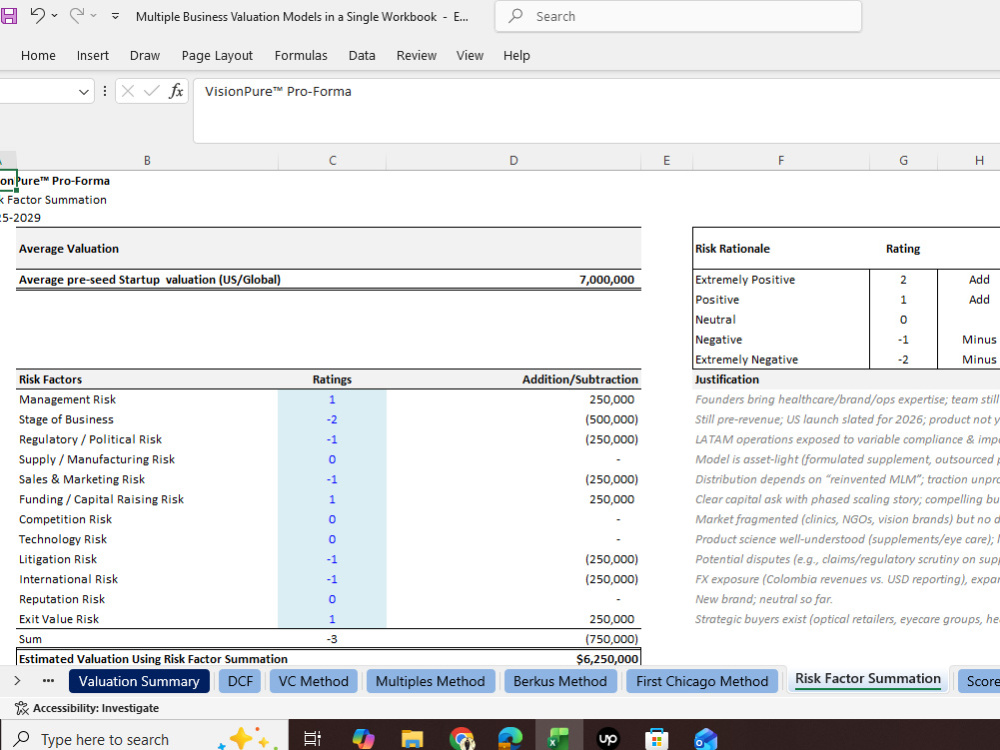Screen dimensions: 1000x750
Task: Select column F header
Action: (781, 161)
